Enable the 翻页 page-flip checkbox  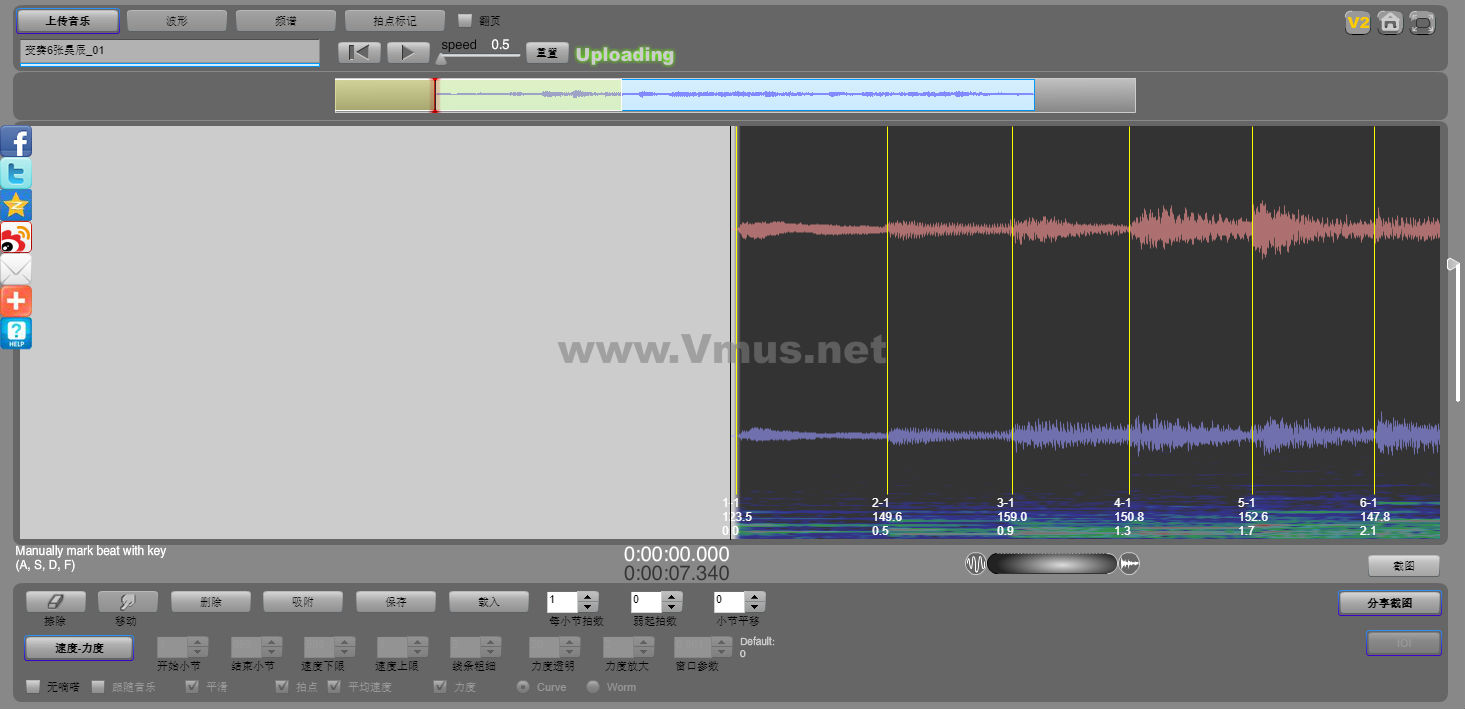click(465, 20)
